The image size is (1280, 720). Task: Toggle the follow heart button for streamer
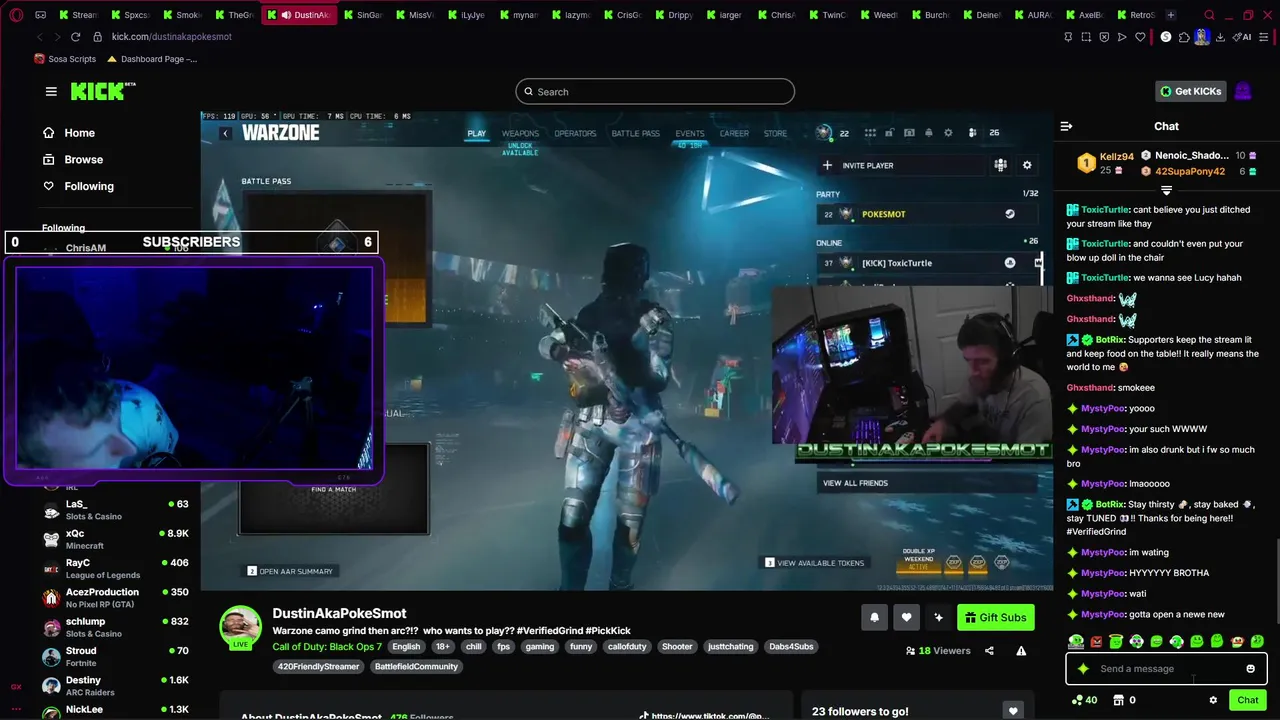coord(906,617)
